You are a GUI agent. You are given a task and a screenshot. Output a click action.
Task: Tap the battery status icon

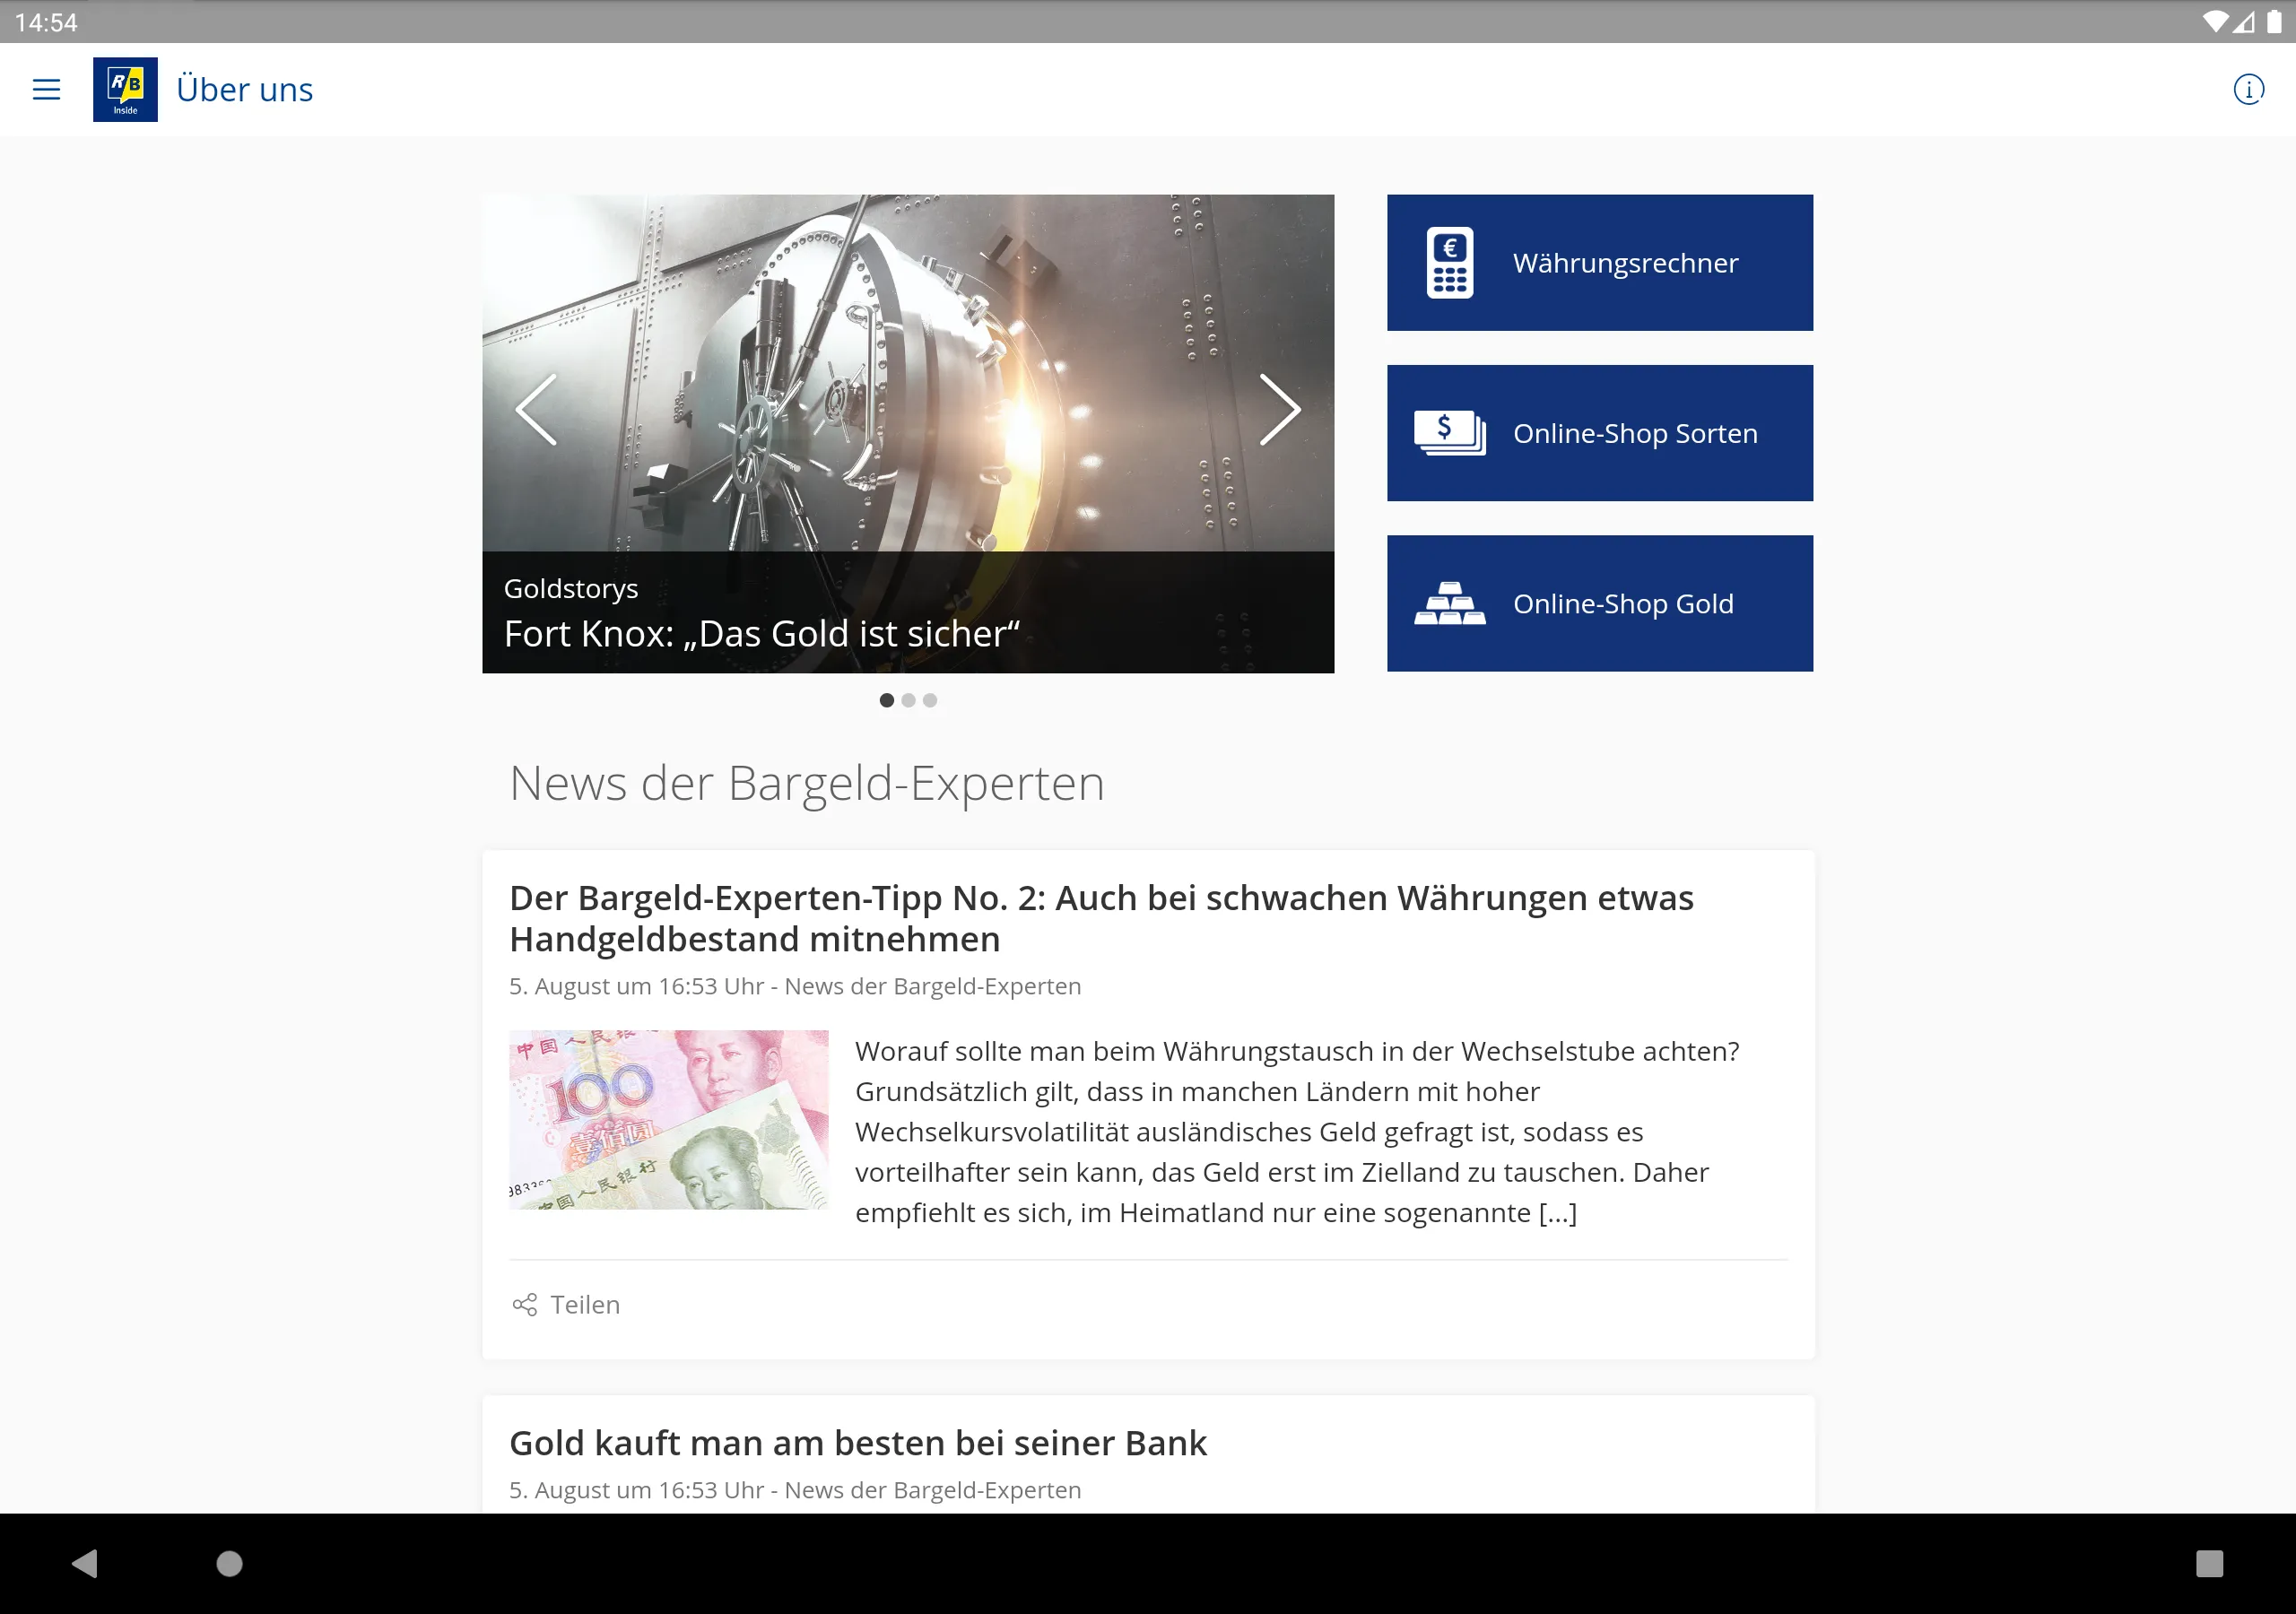coord(2274,21)
